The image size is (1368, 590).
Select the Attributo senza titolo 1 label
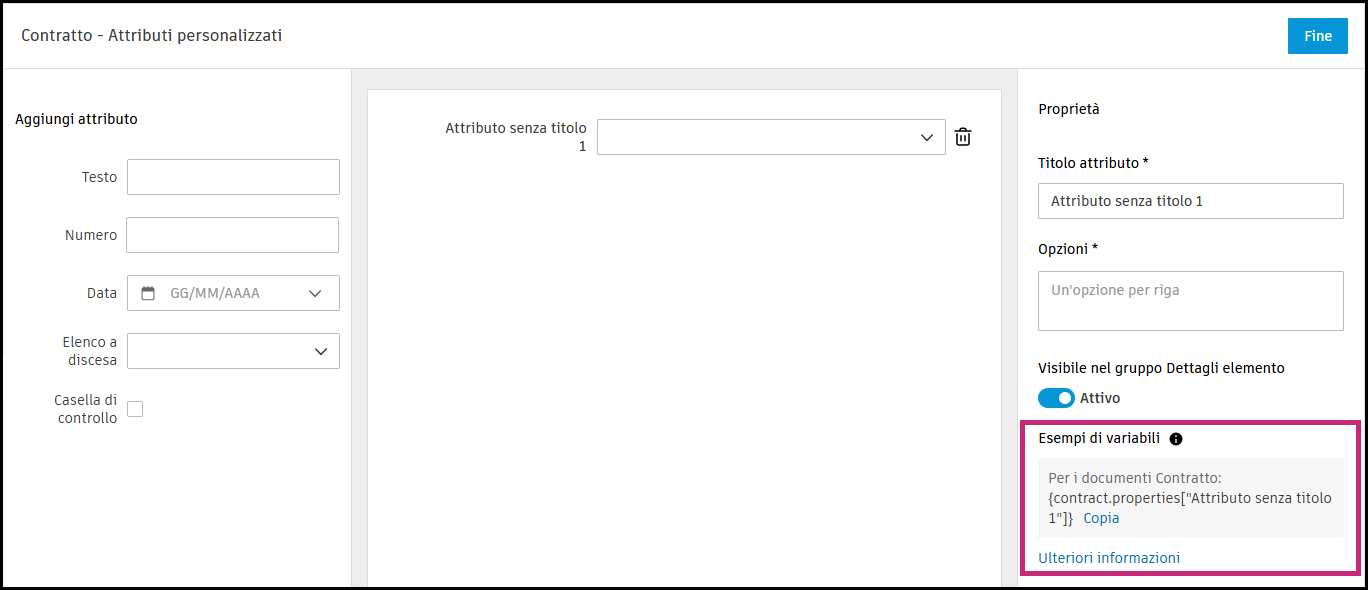click(x=516, y=137)
